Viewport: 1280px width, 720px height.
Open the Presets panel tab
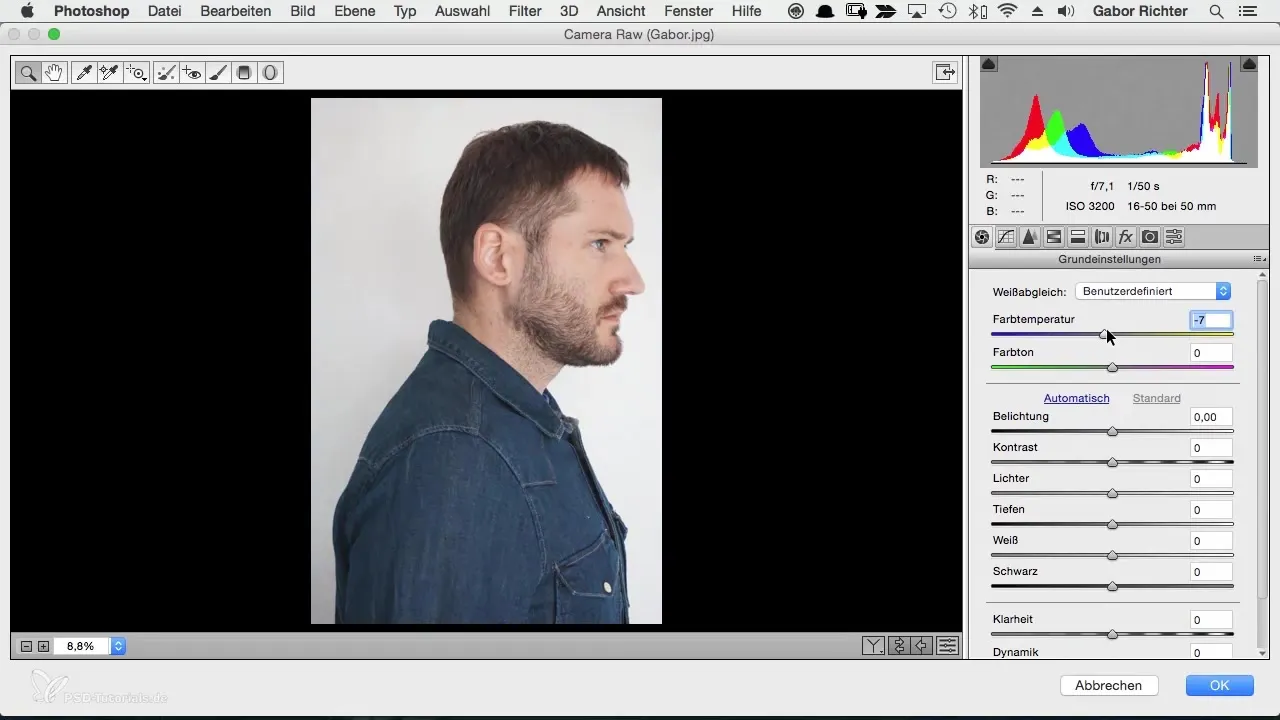1174,237
